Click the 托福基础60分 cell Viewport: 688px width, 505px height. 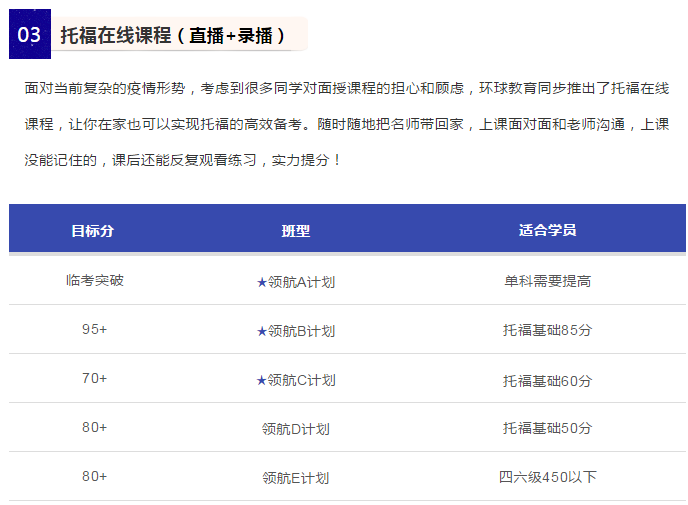[548, 381]
